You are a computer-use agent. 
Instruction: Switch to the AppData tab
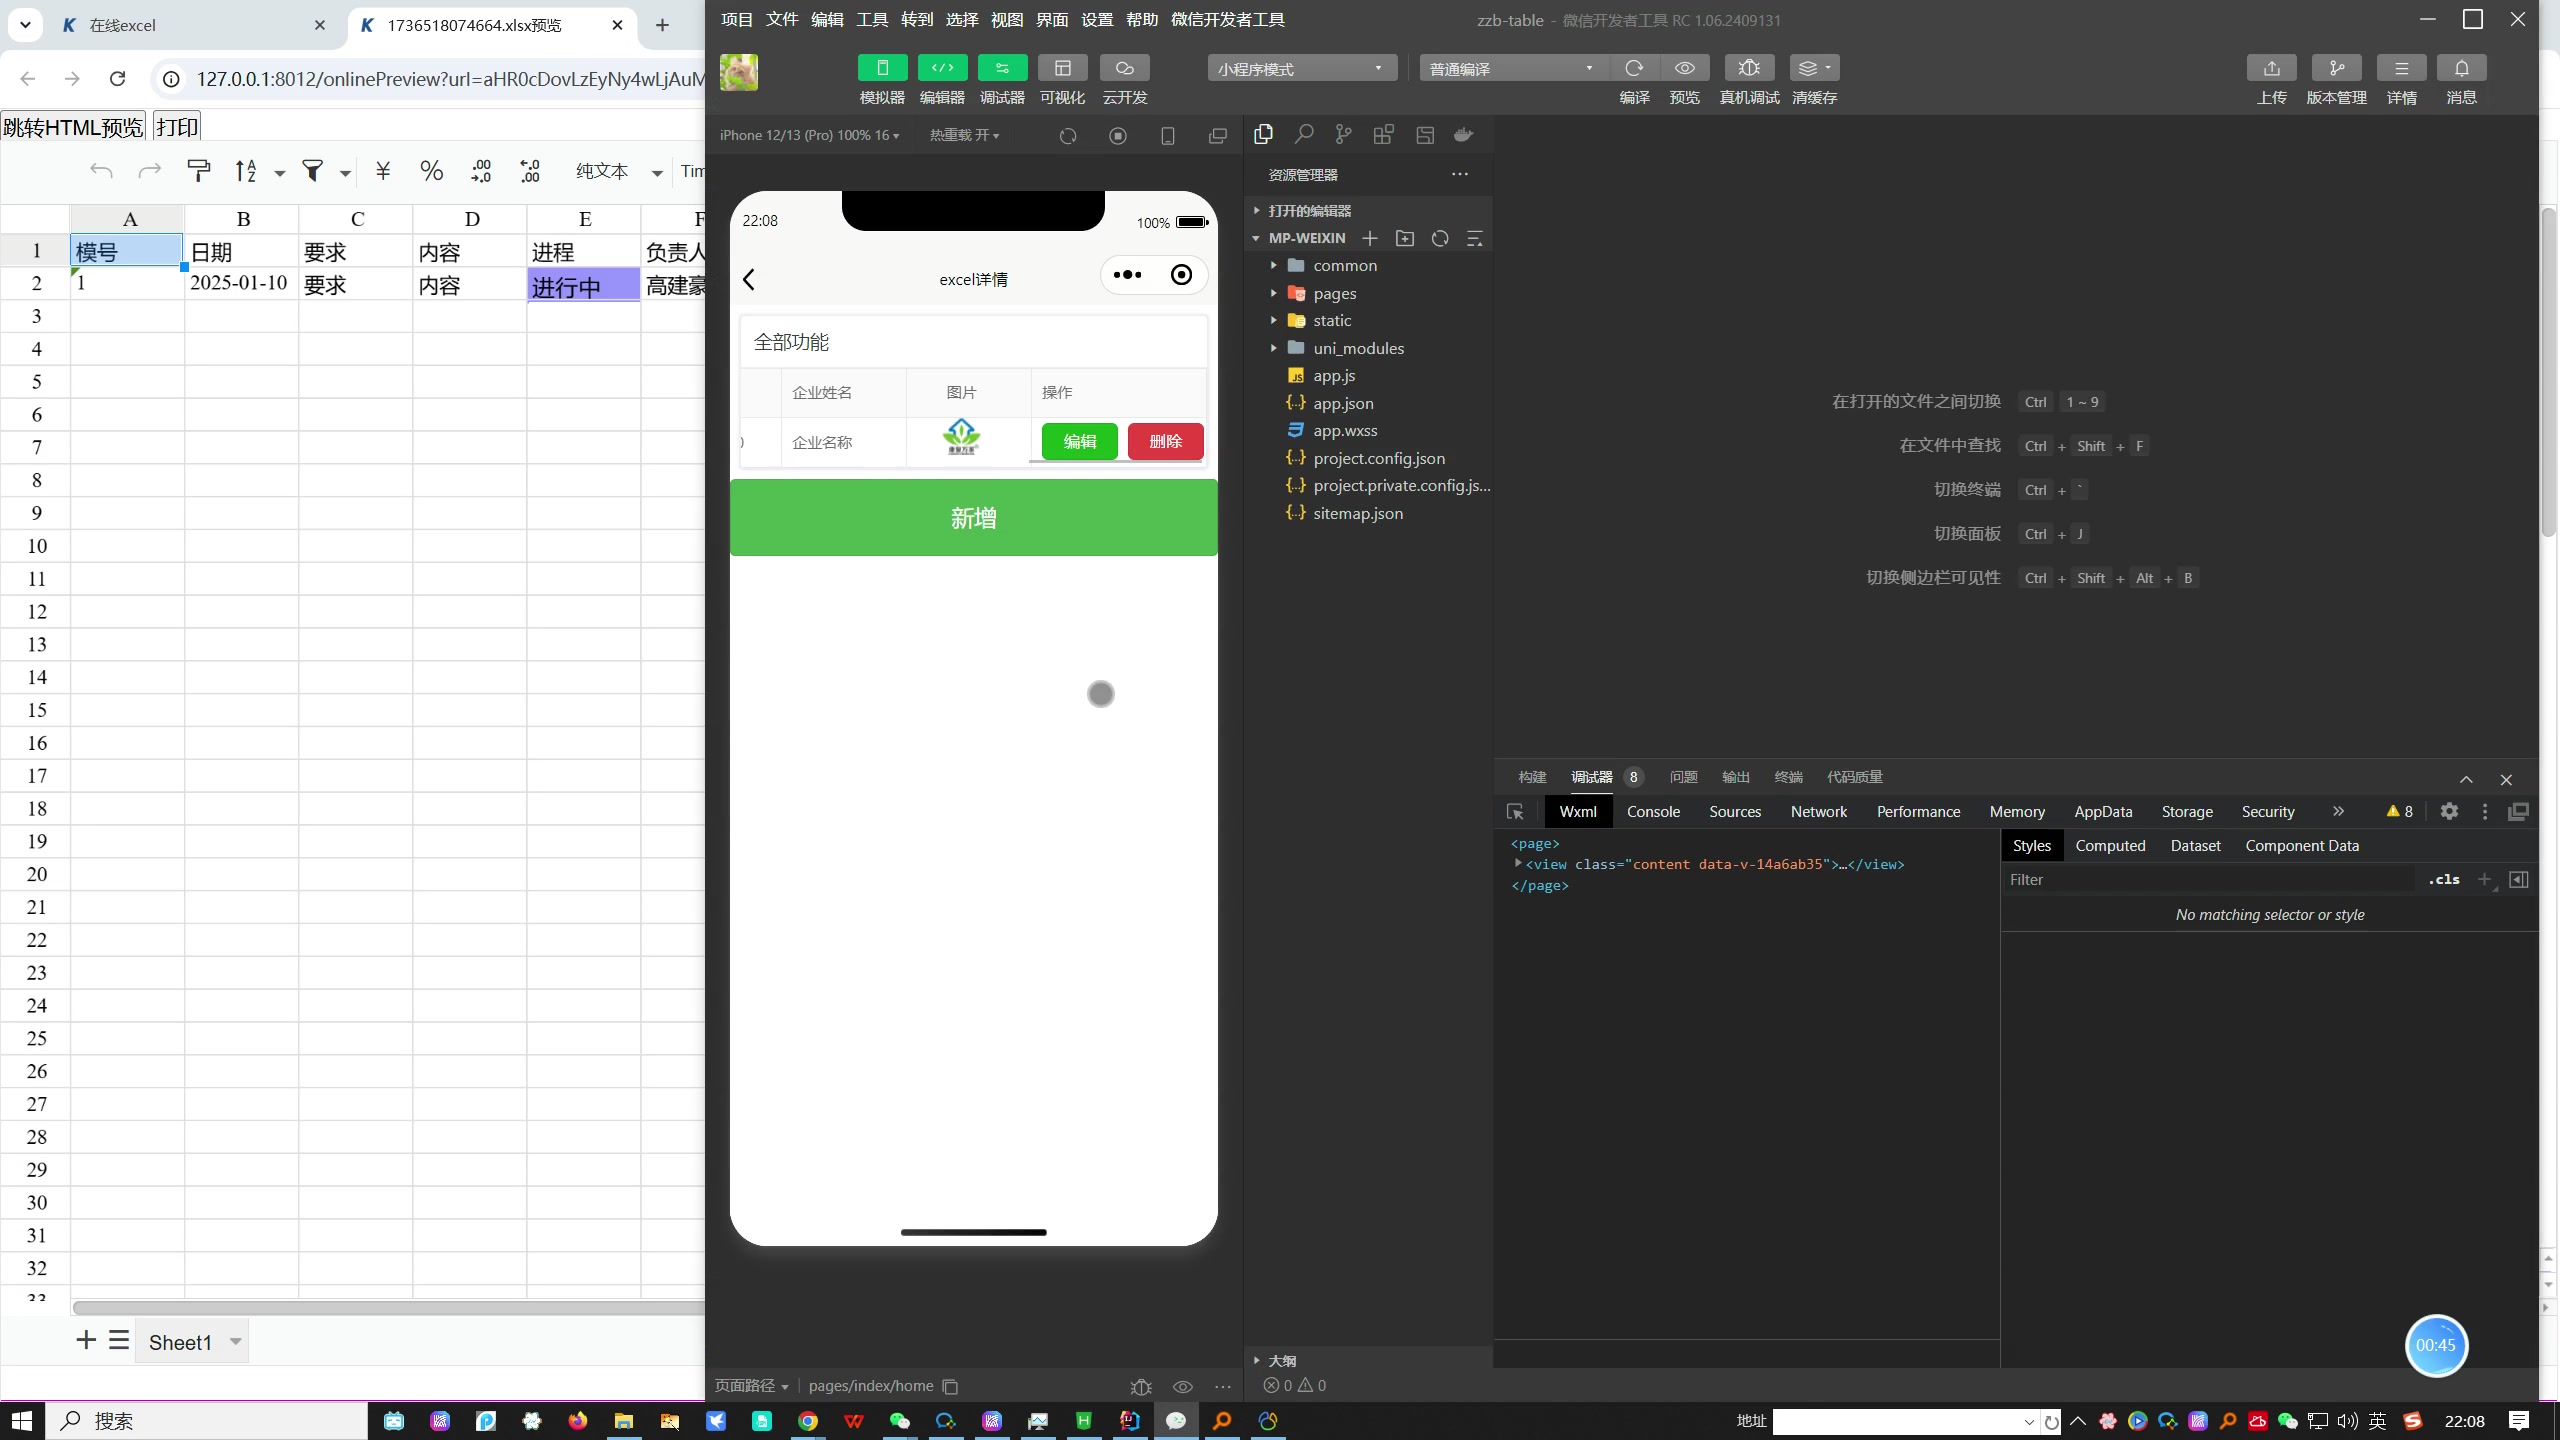coord(2103,811)
